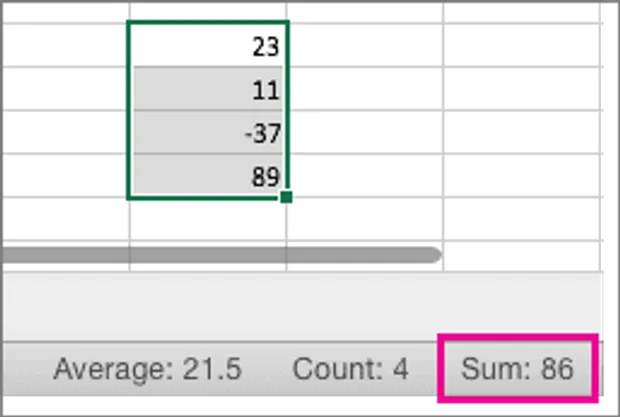Viewport: 620px width, 417px height.
Task: Select the empty cell right of 89
Action: [365, 175]
